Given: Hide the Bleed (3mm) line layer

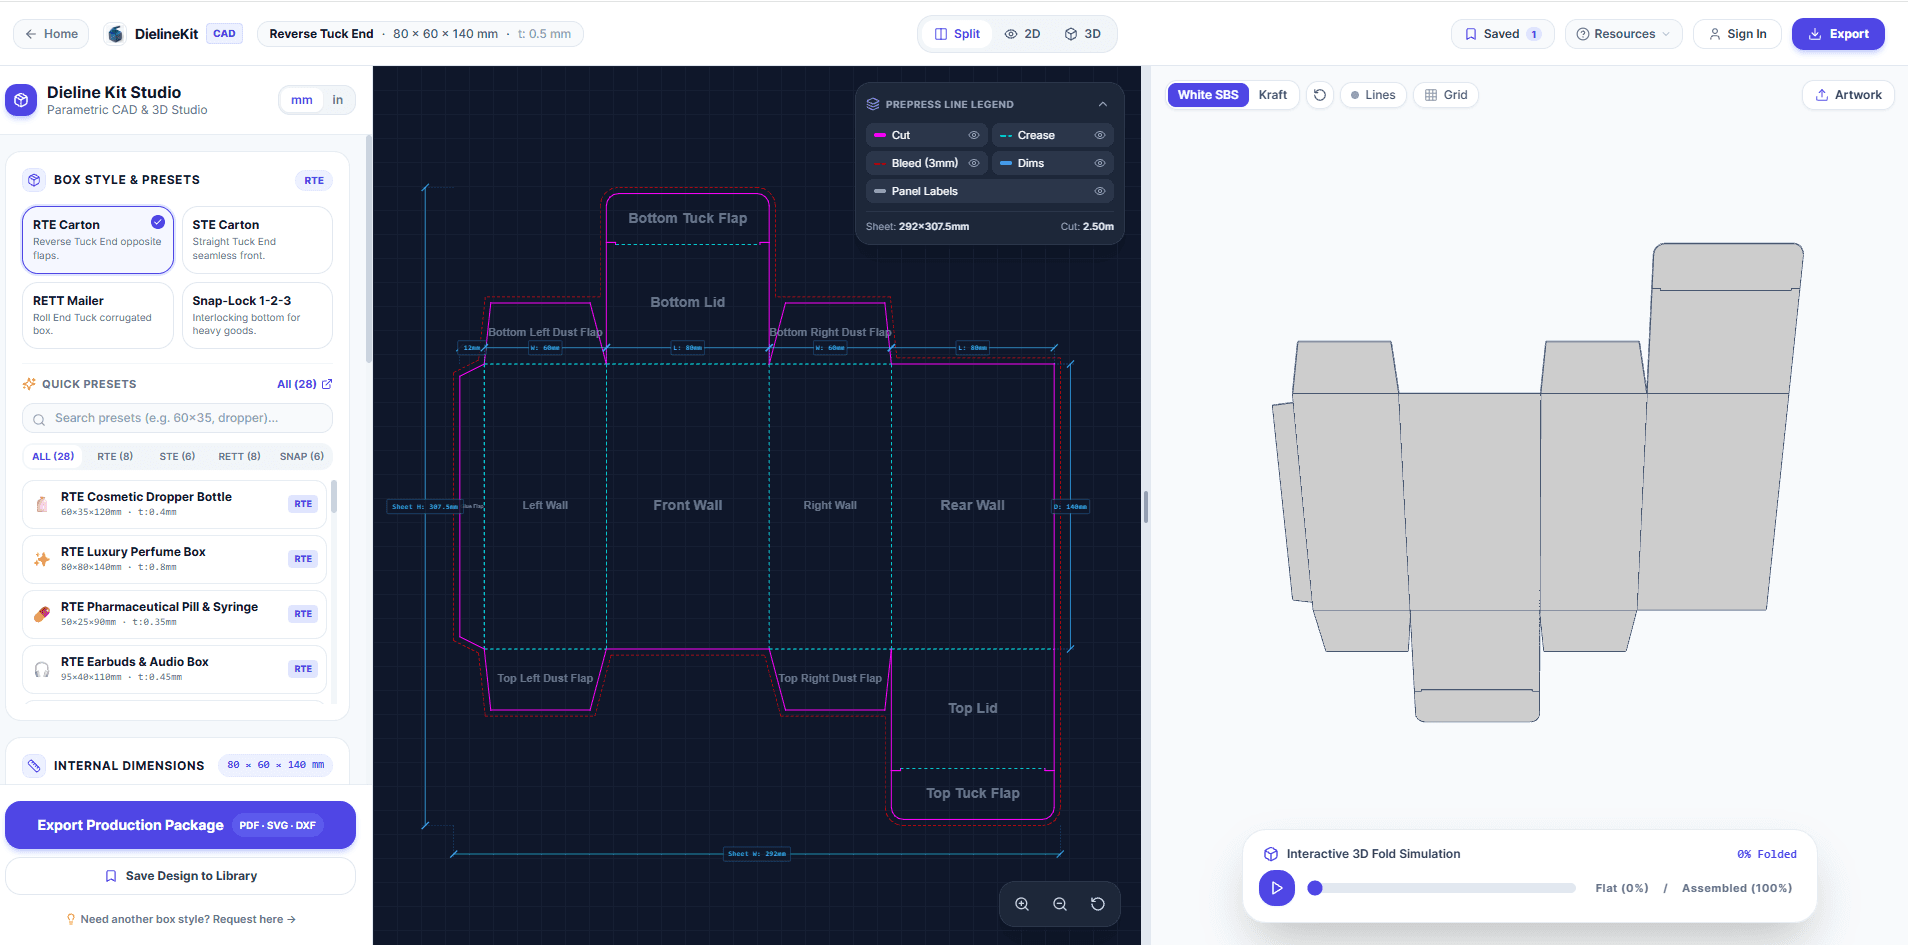Looking at the screenshot, I should pos(974,163).
